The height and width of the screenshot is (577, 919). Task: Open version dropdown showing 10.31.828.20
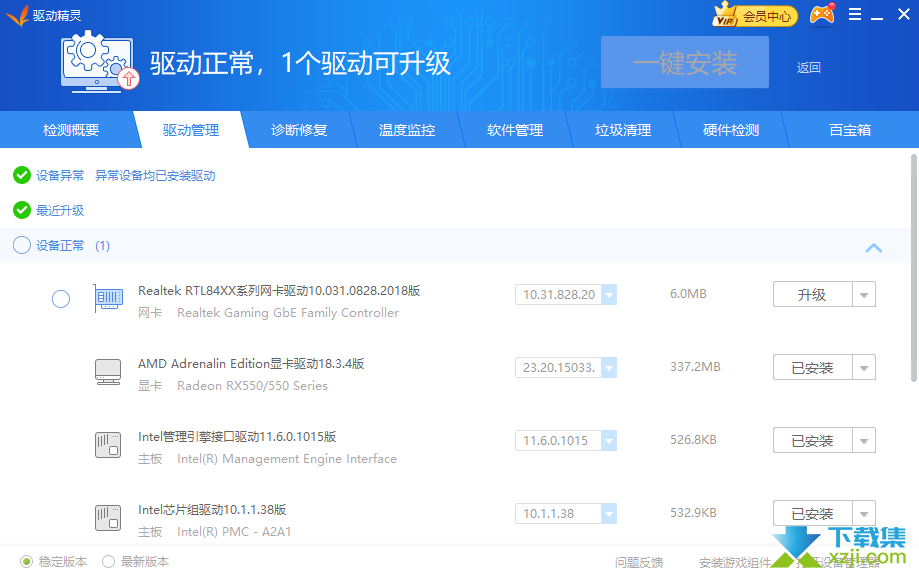coord(610,294)
